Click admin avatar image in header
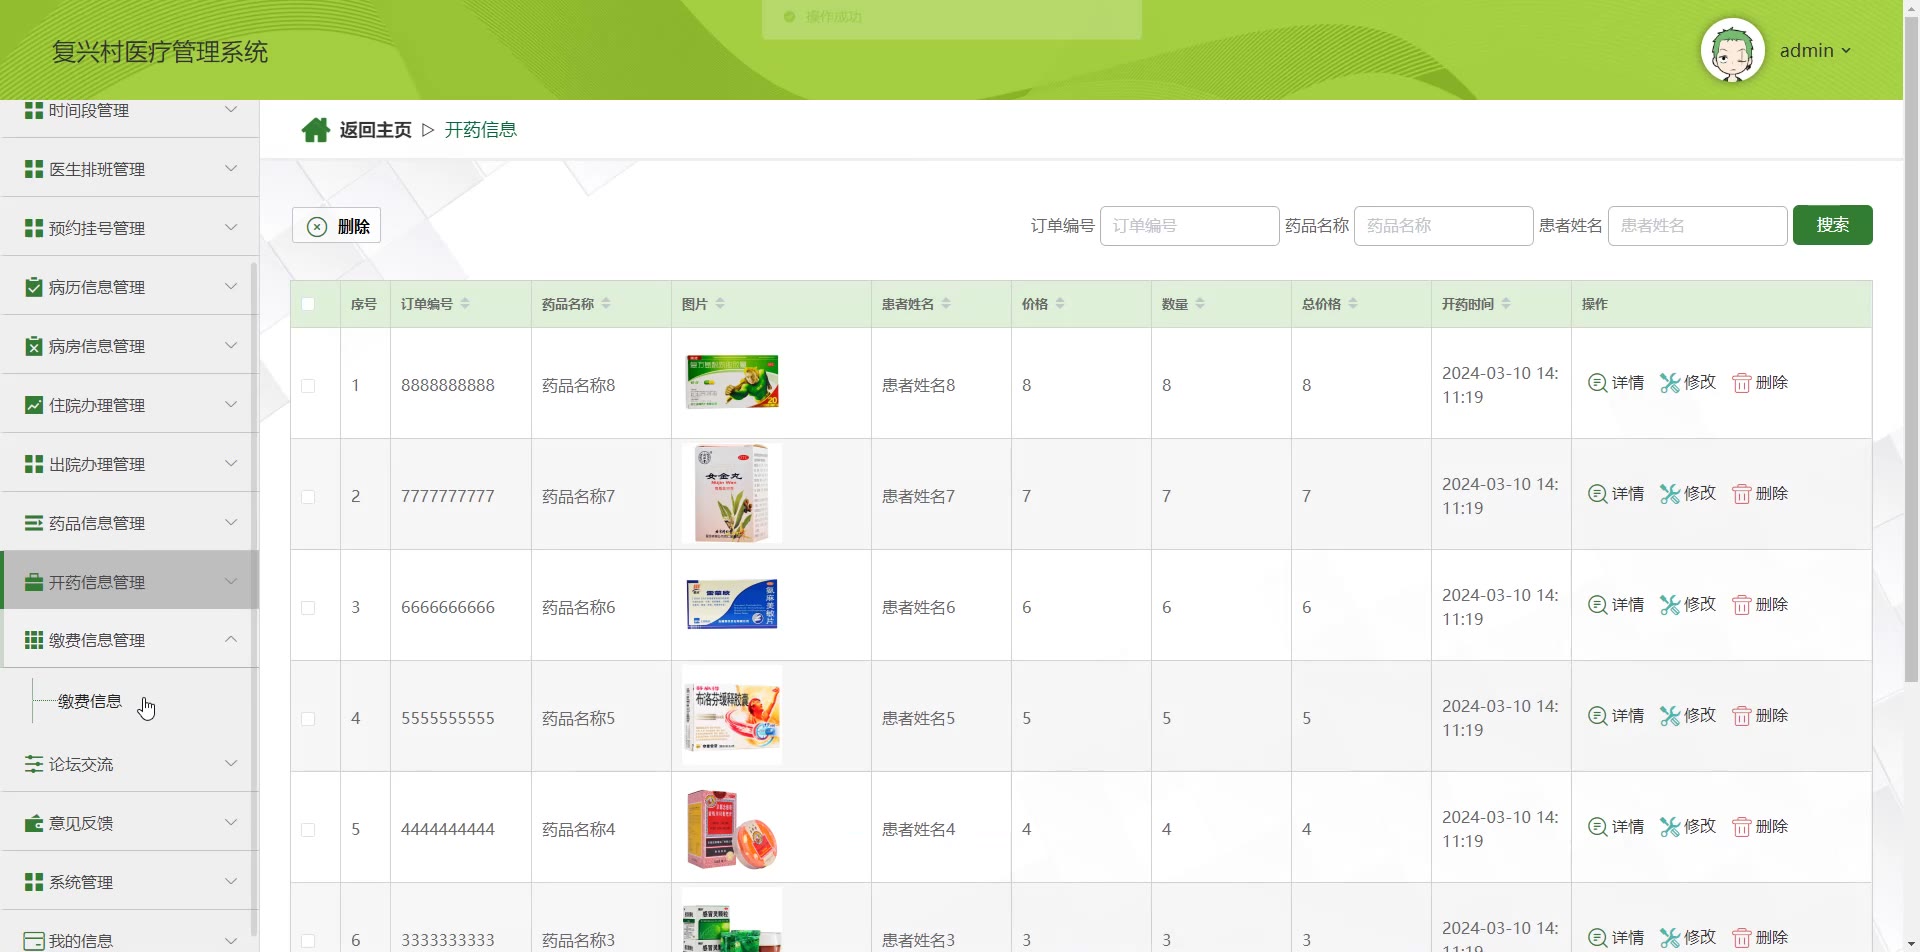 (x=1733, y=51)
